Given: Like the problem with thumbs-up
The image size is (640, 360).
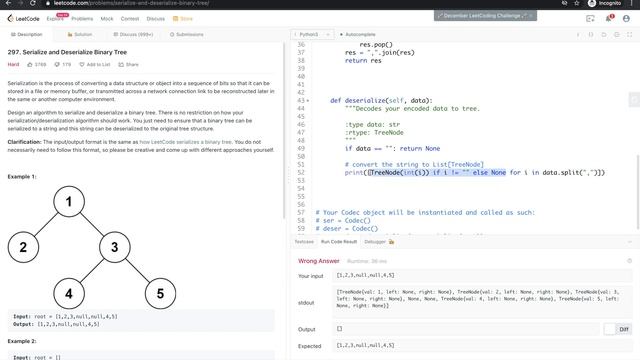Looking at the screenshot, I should [x=30, y=64].
